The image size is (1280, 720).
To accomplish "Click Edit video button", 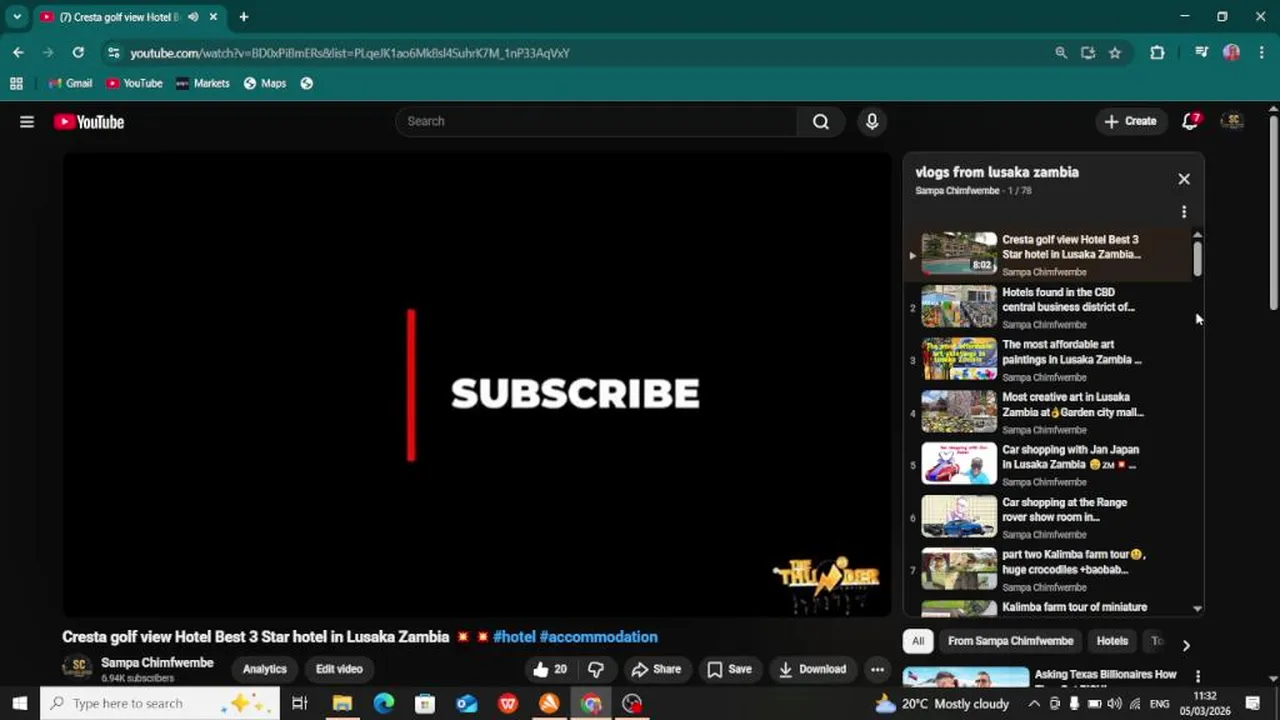I will (x=339, y=670).
